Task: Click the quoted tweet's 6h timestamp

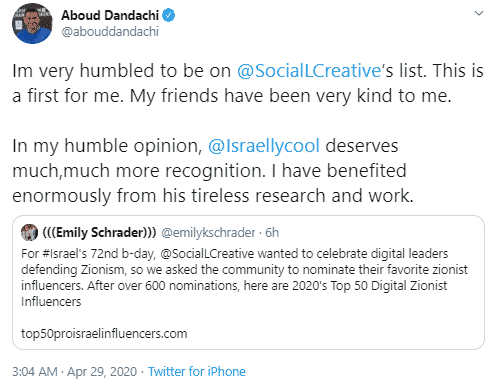Action: point(272,232)
